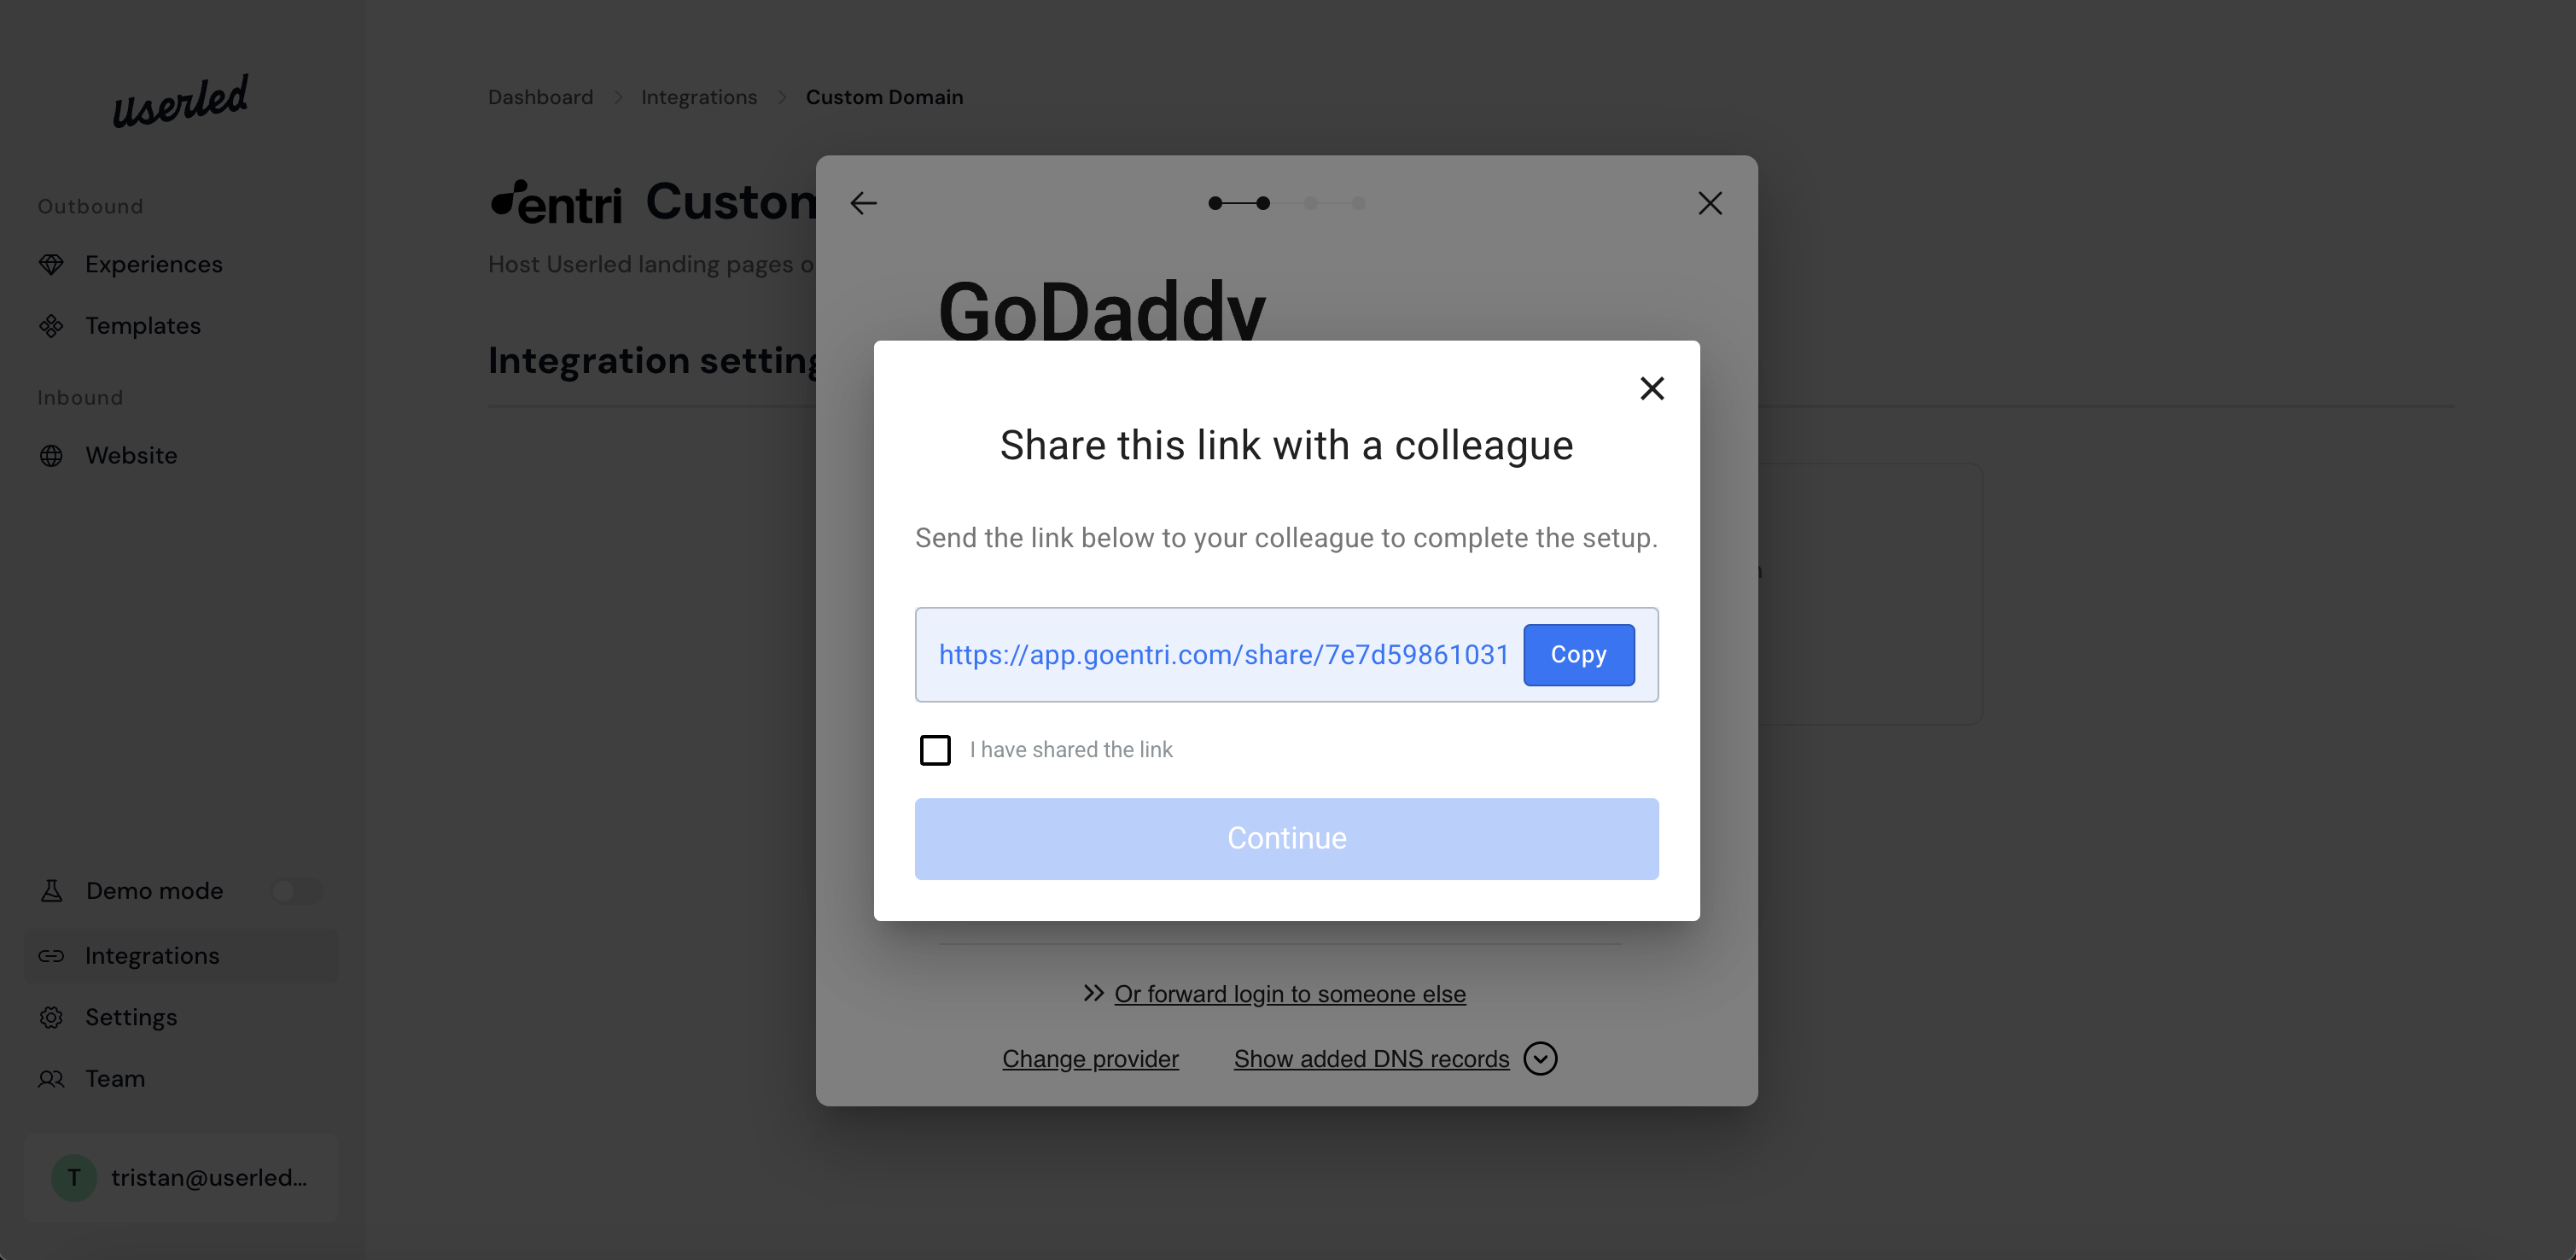Copy the share link
Image resolution: width=2576 pixels, height=1260 pixels.
click(x=1578, y=655)
